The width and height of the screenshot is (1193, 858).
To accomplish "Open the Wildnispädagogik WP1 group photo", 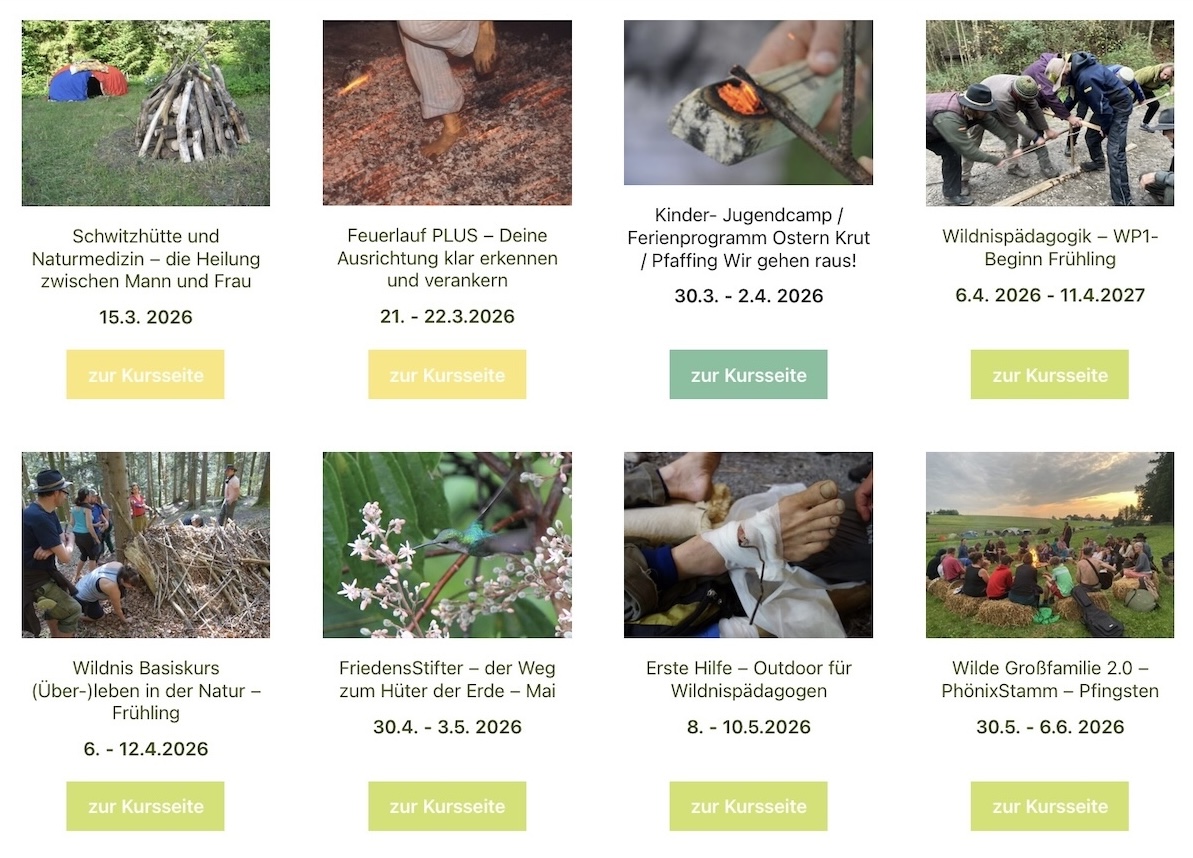I will tap(1049, 113).
